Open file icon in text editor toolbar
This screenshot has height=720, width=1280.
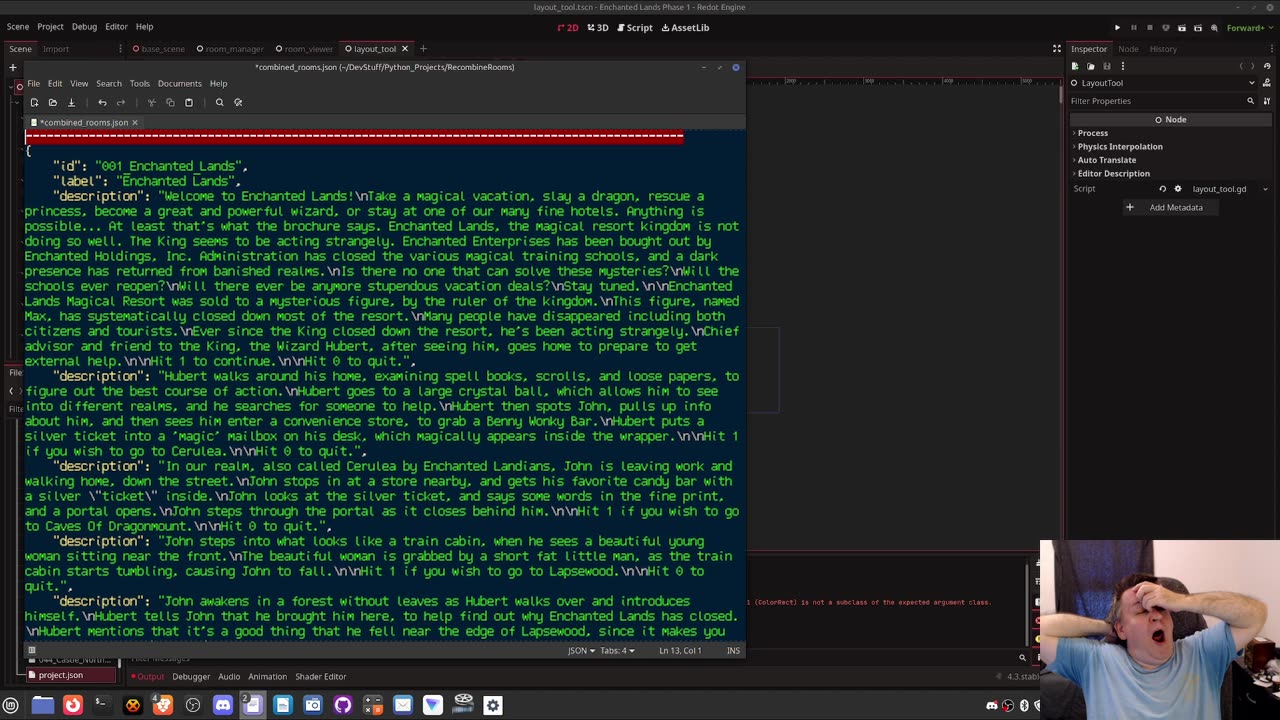tap(52, 102)
